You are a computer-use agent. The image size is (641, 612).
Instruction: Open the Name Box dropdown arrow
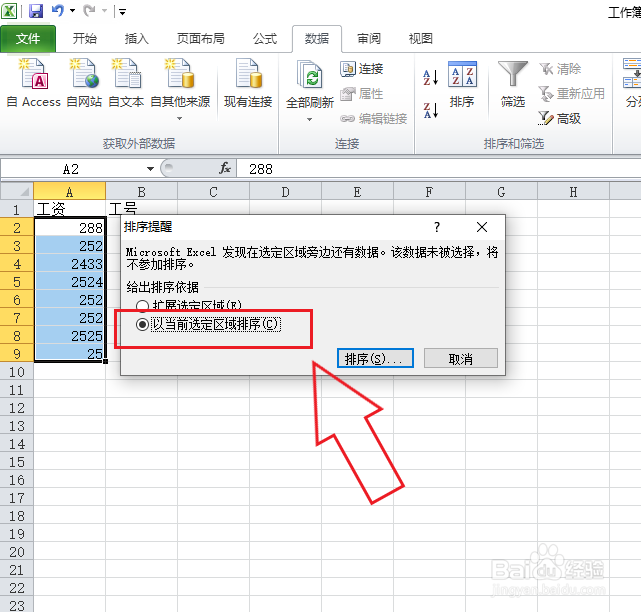pyautogui.click(x=150, y=168)
